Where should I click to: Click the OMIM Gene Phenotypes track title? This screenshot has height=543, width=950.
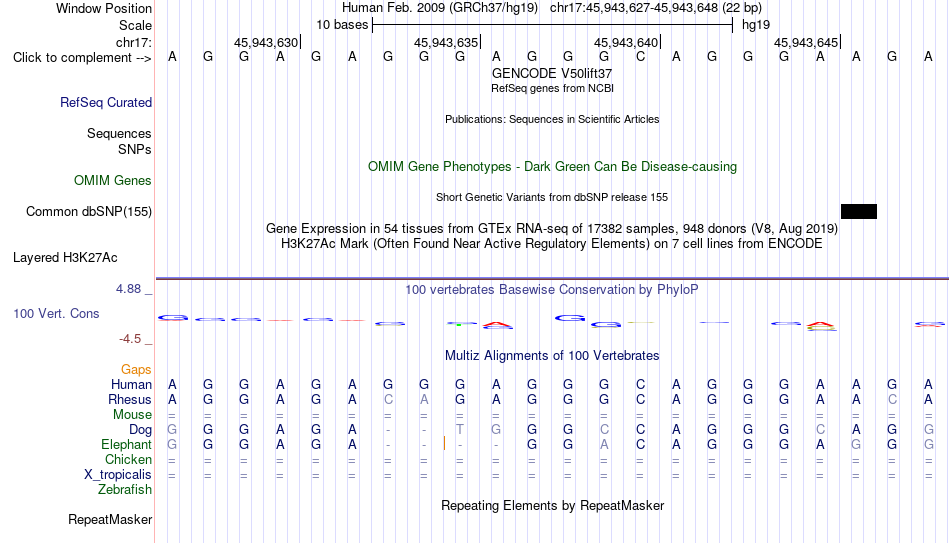(552, 167)
